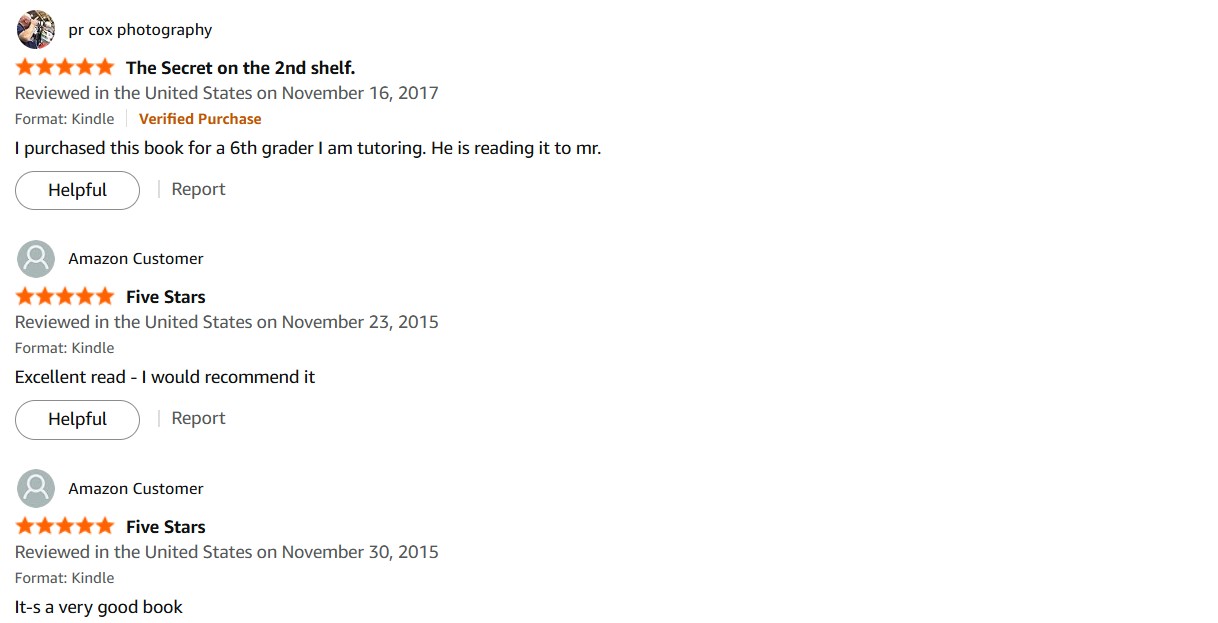Click the avatar icon of the November 30, 2015 reviewer
The image size is (1218, 623).
(x=36, y=489)
